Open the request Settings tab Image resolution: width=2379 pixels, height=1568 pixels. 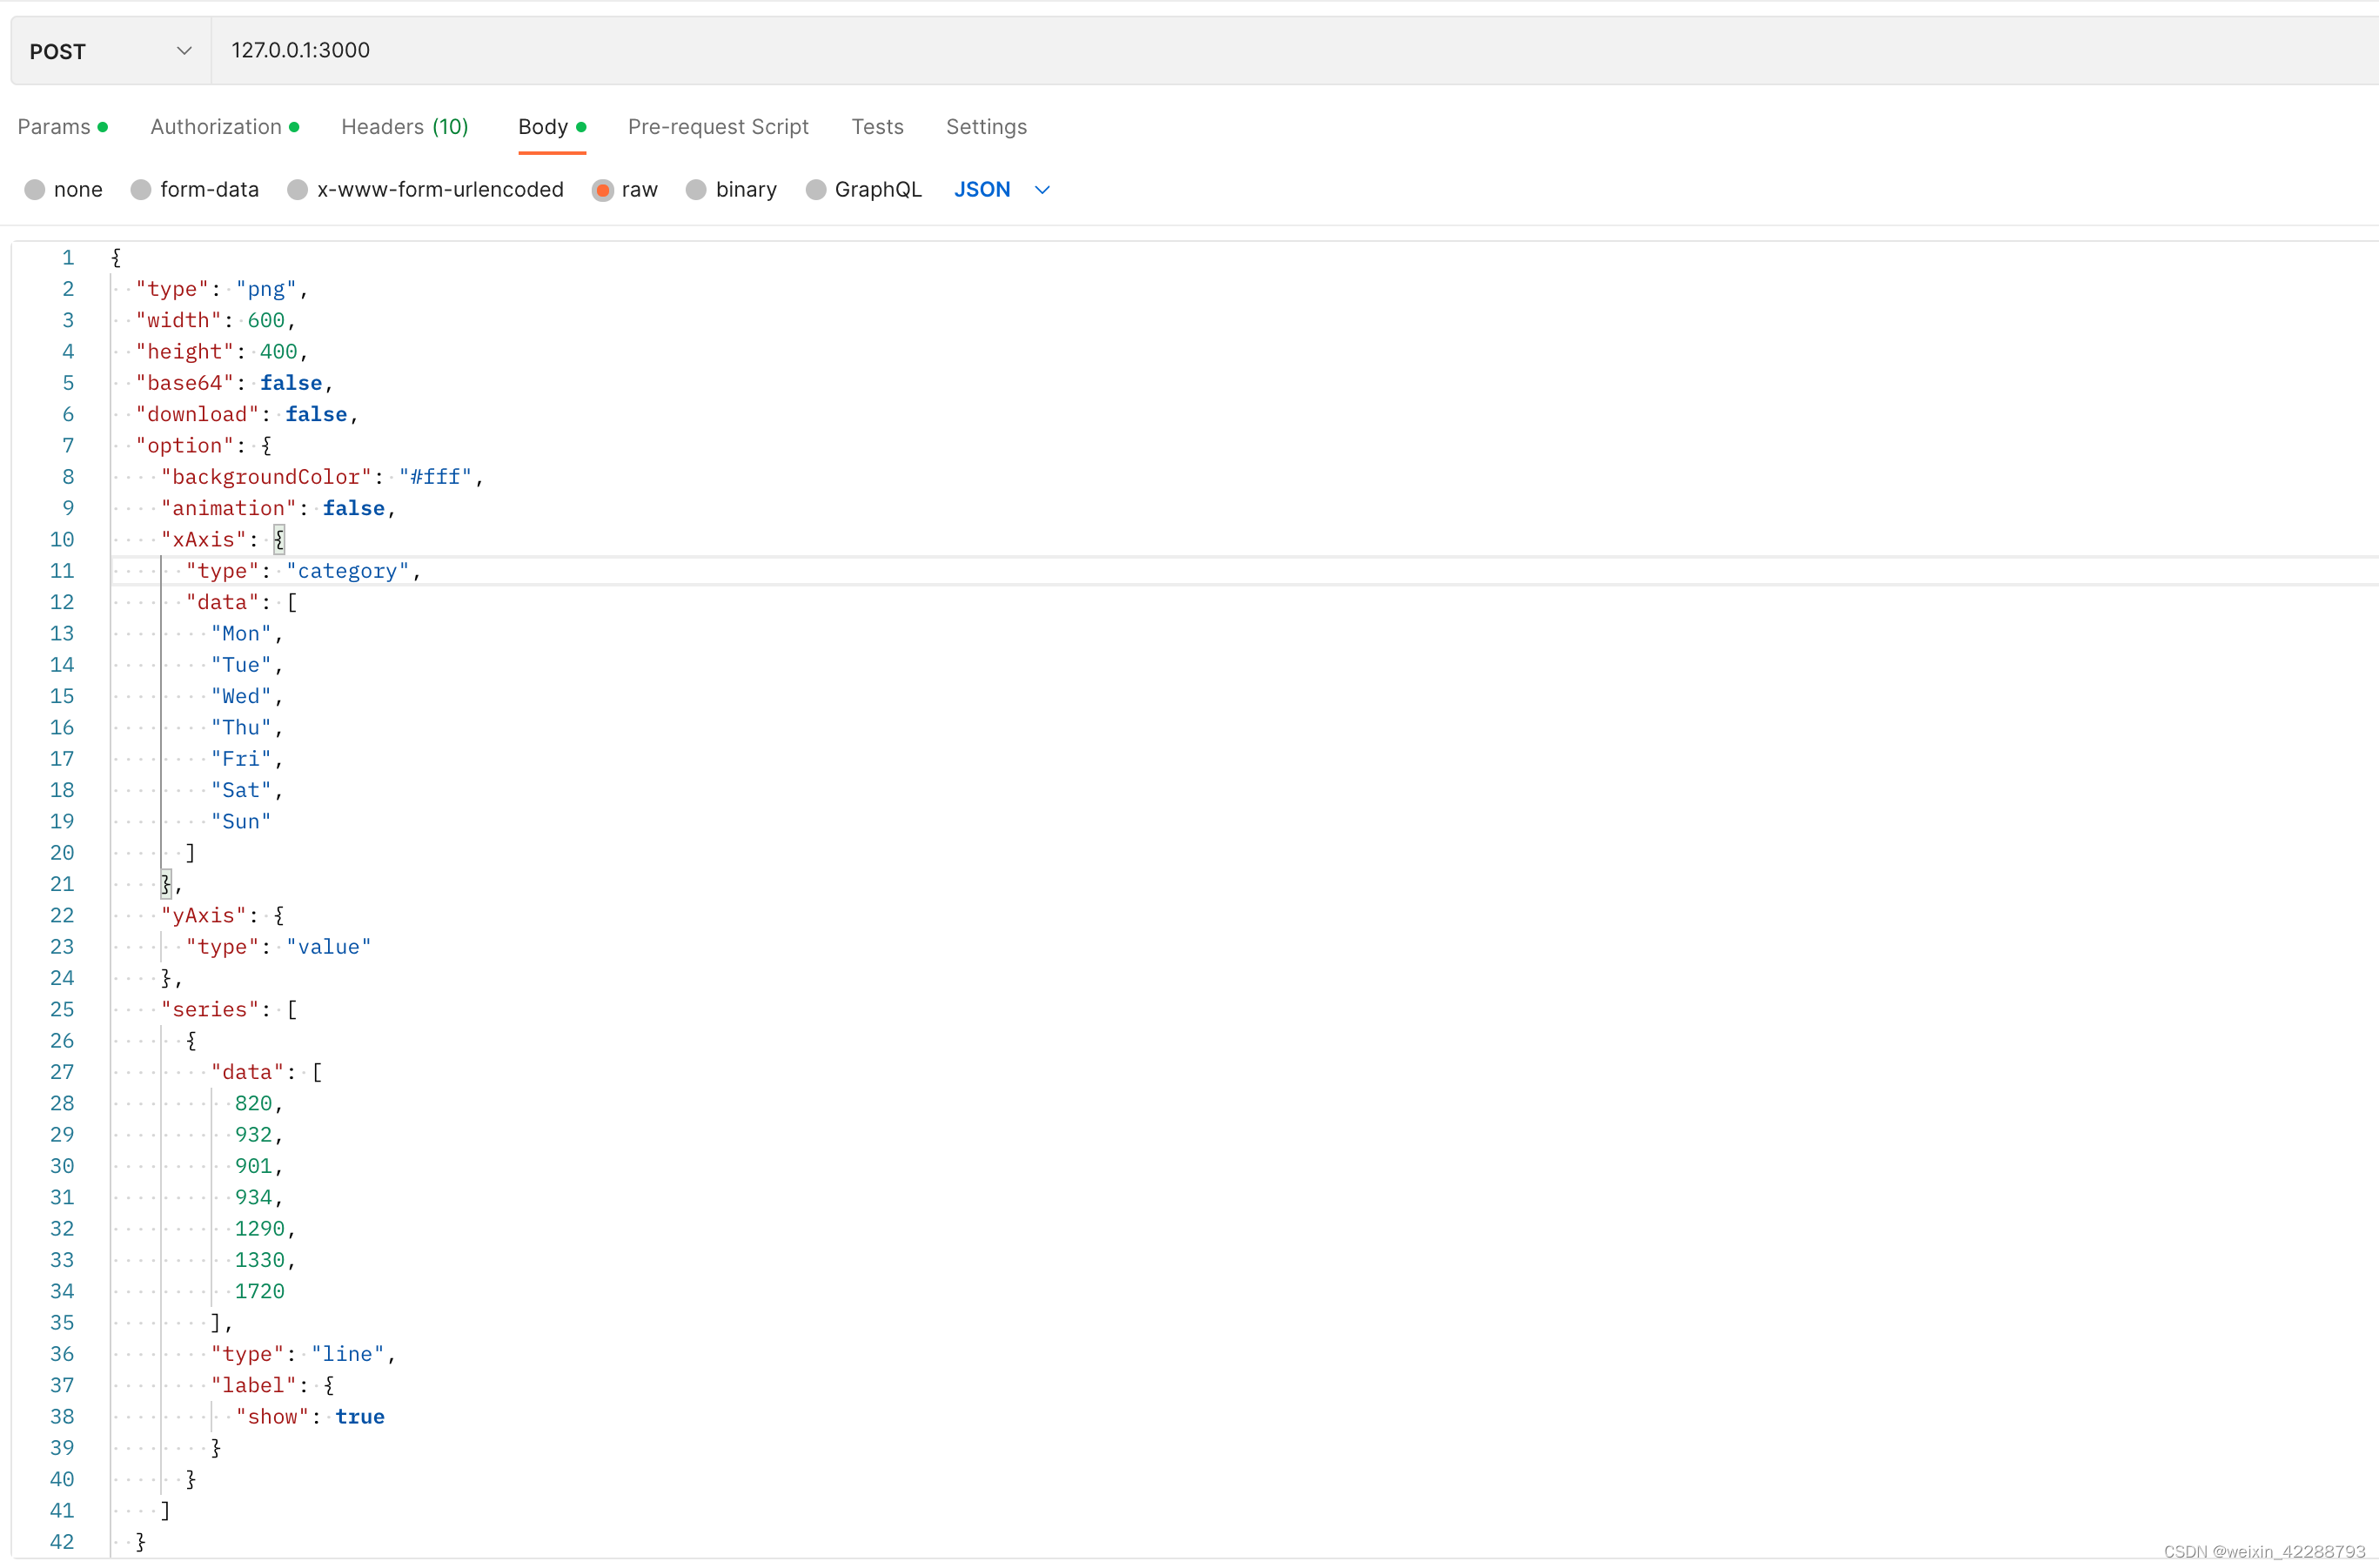(985, 127)
